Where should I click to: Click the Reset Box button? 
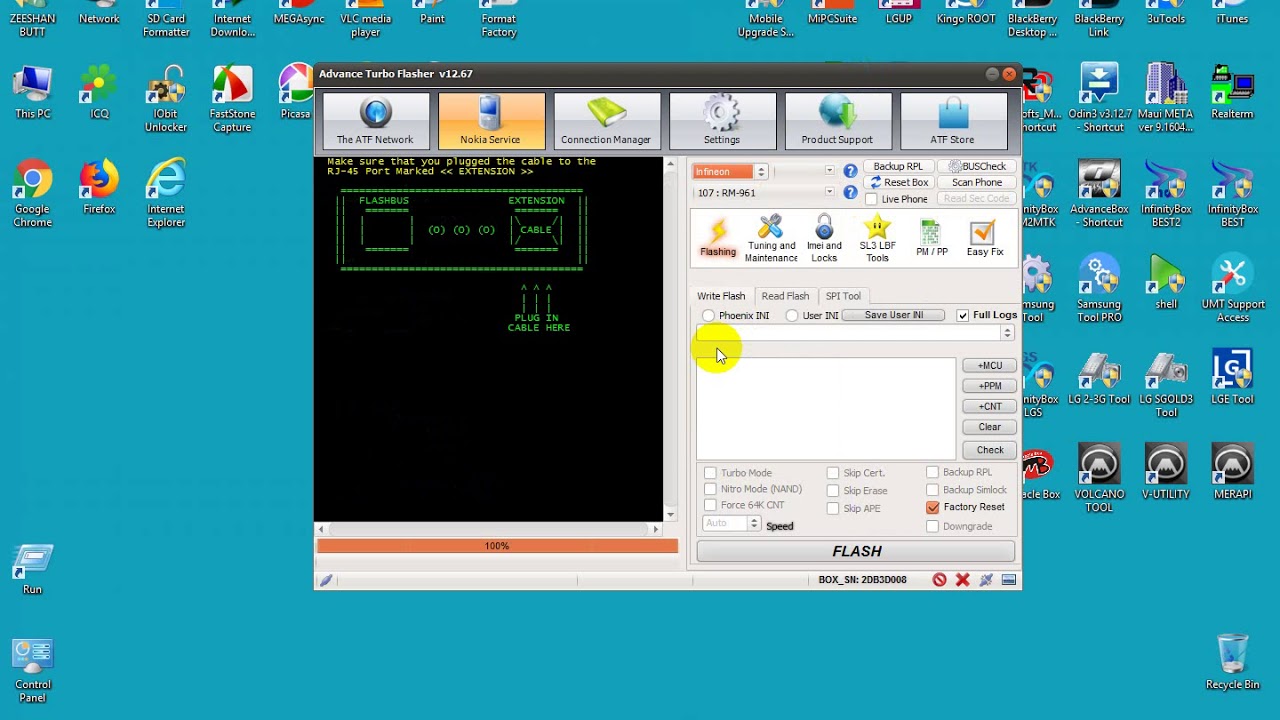point(898,183)
